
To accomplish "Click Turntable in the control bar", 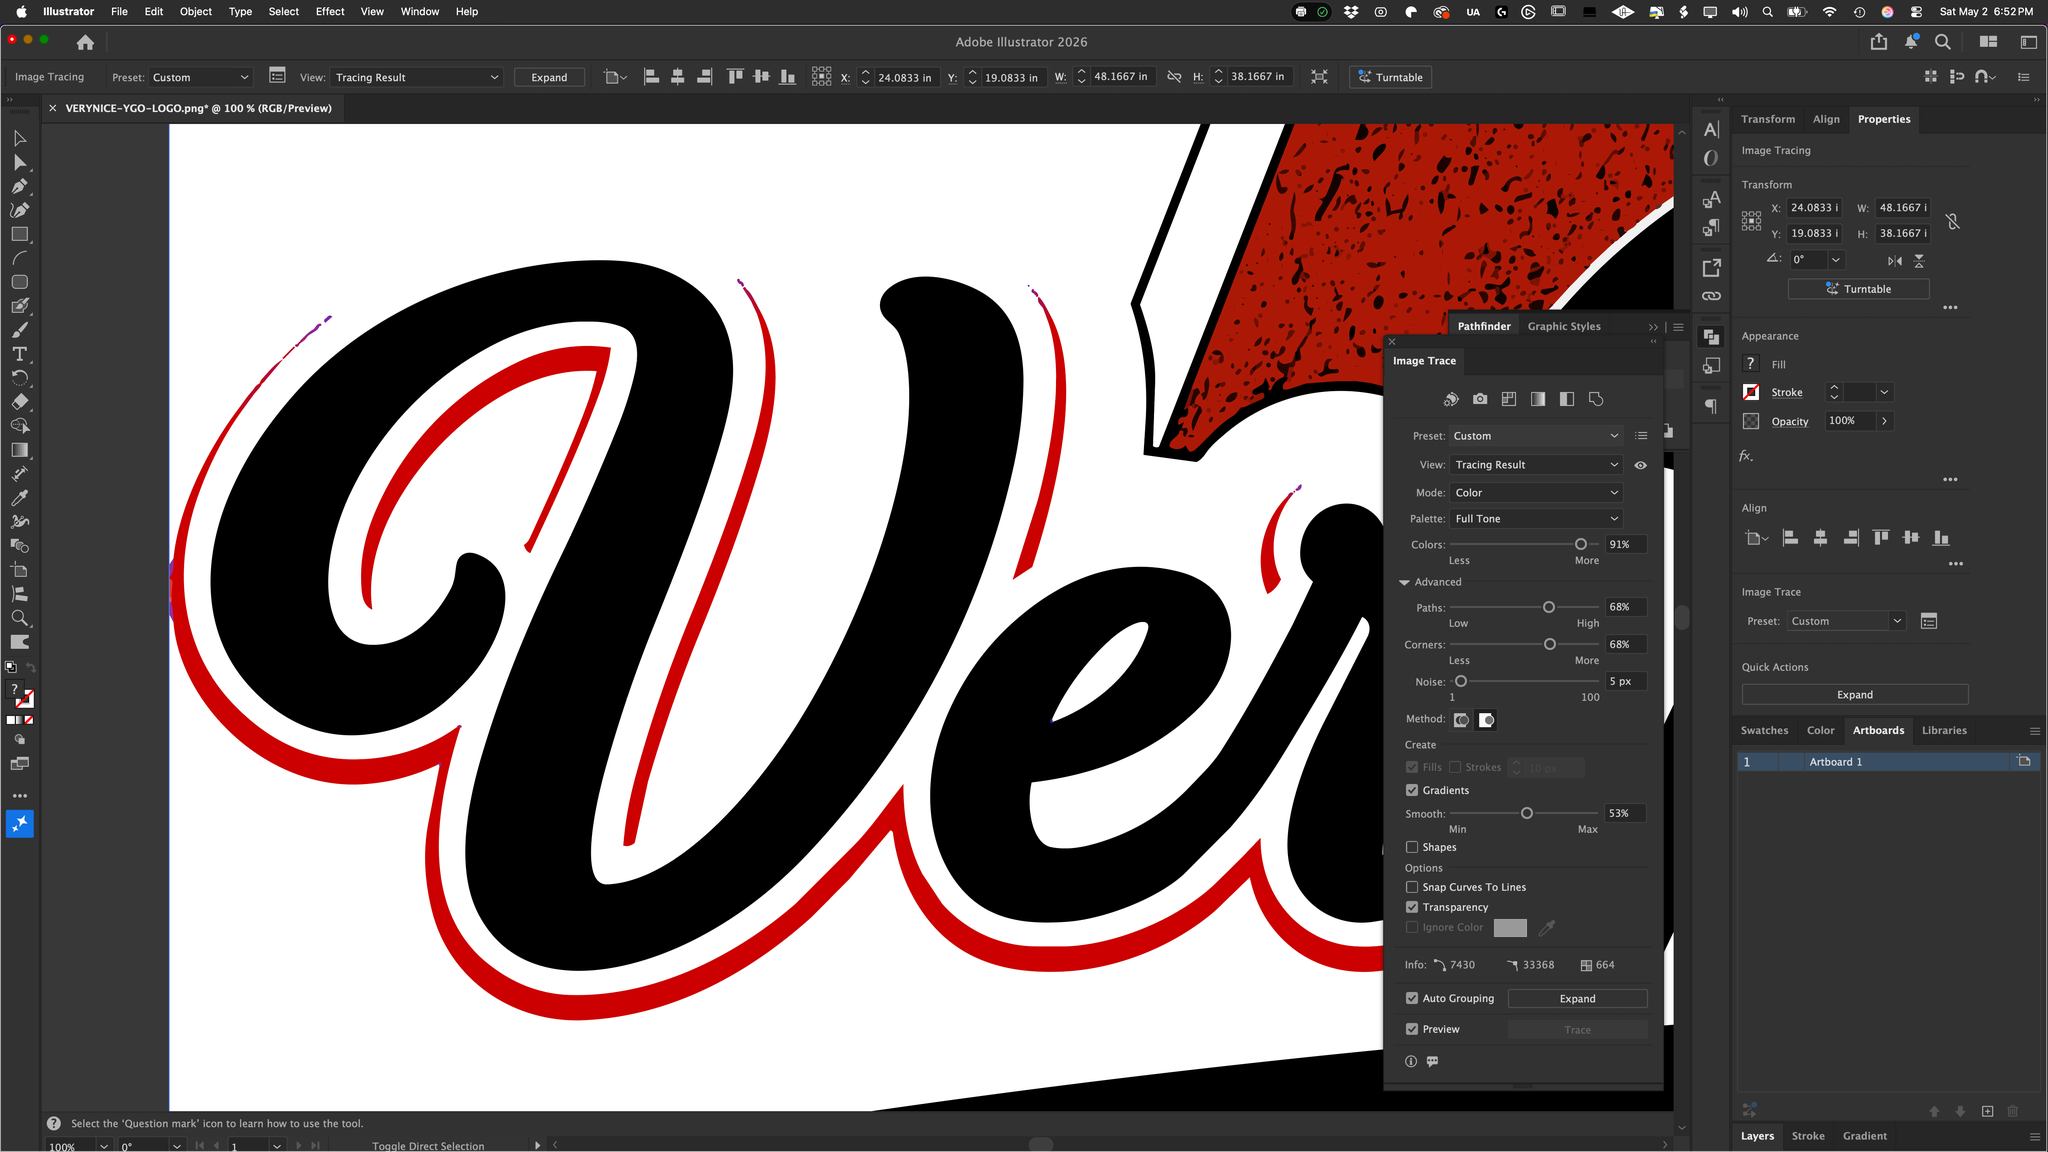I will pyautogui.click(x=1390, y=77).
